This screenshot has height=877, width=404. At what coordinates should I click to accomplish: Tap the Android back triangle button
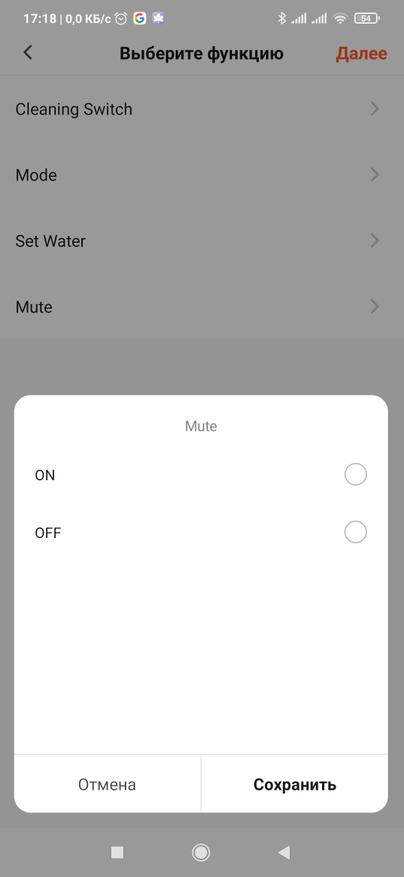[284, 852]
